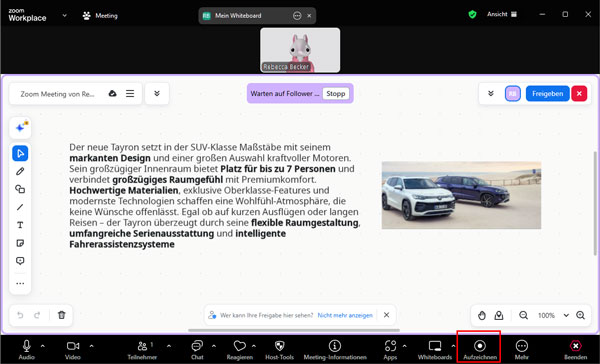This screenshot has height=364, width=600.
Task: Open the shapes tool
Action: click(20, 189)
